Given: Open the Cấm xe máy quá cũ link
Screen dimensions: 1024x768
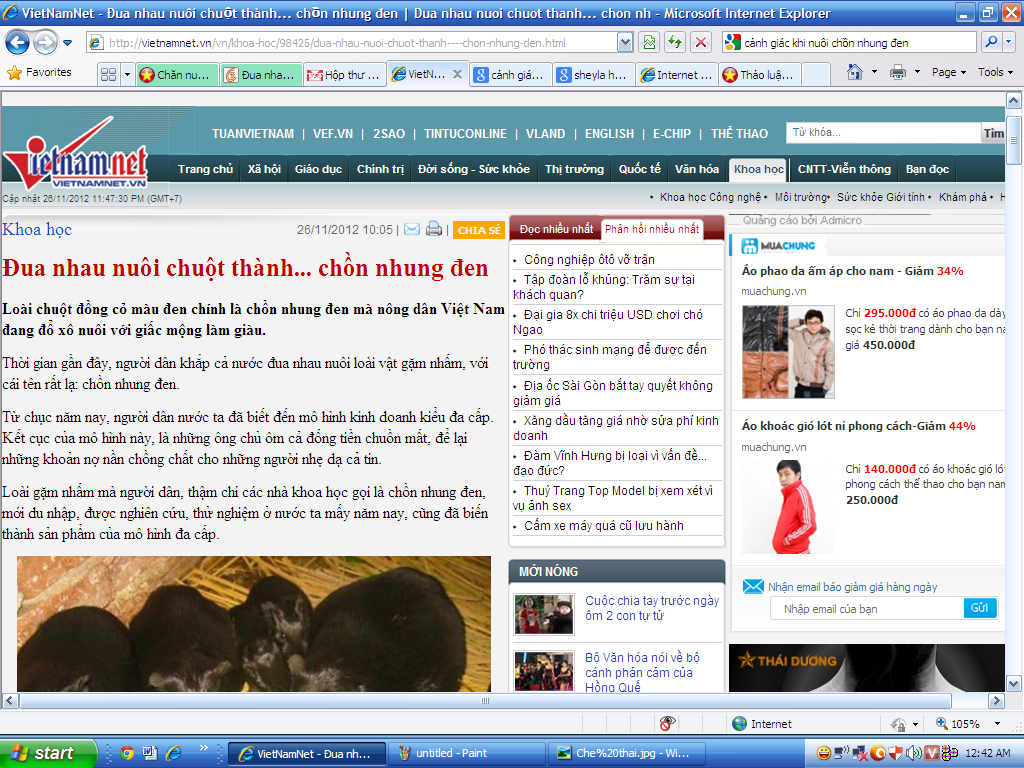Looking at the screenshot, I should point(603,526).
